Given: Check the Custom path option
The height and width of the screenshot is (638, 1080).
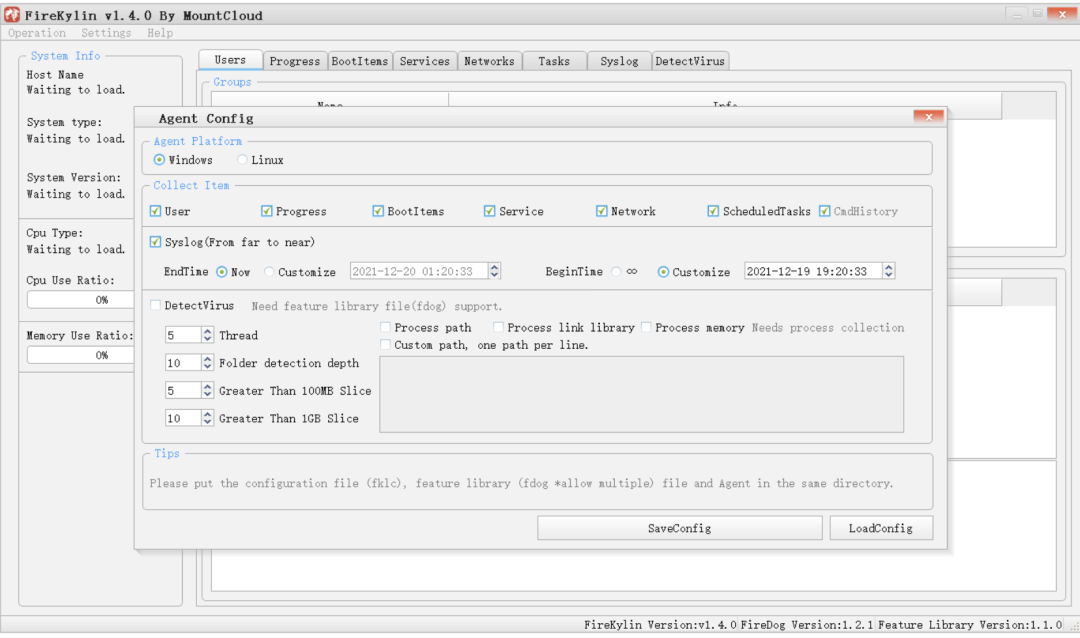Looking at the screenshot, I should 385,344.
